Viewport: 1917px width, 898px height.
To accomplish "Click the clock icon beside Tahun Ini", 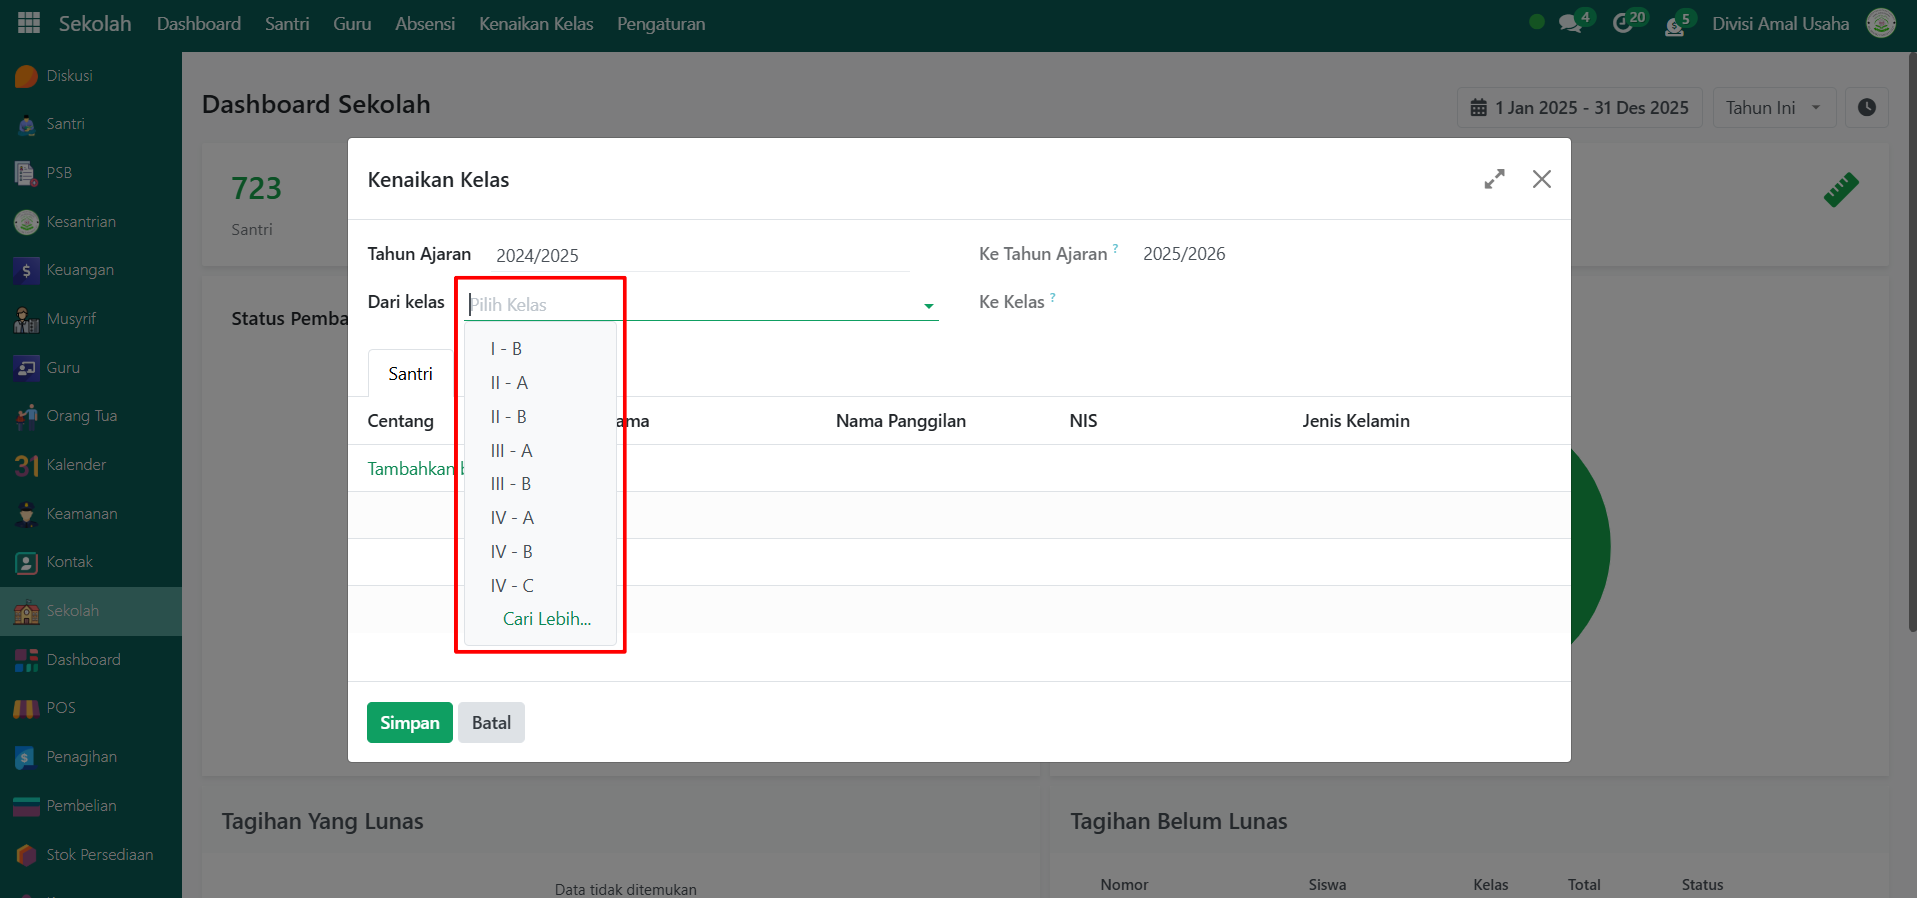I will pyautogui.click(x=1866, y=108).
